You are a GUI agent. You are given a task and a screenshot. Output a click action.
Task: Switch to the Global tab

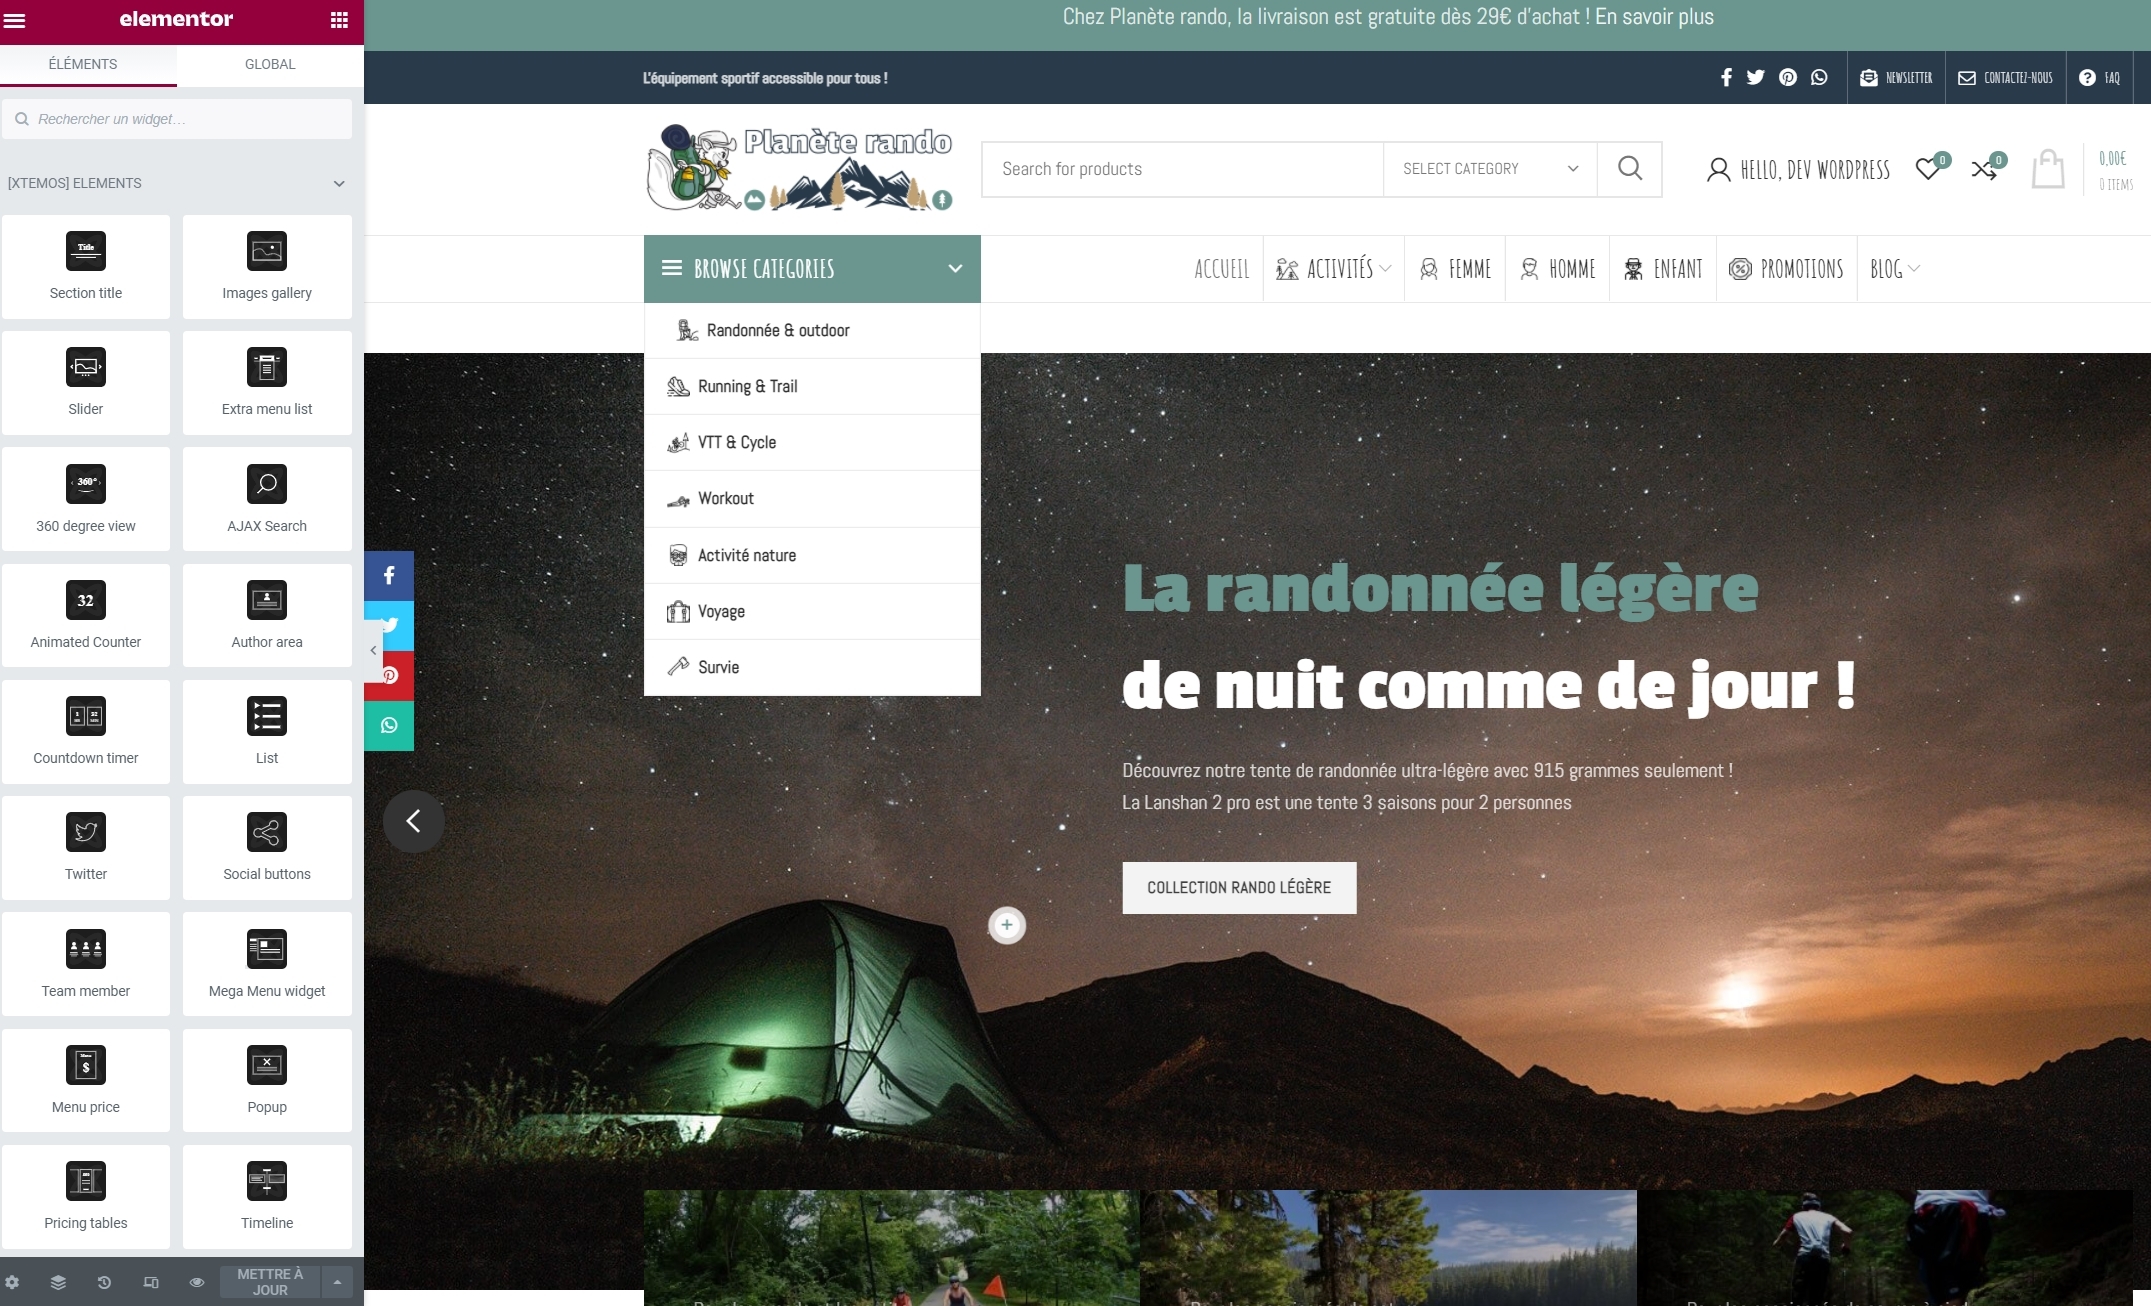pyautogui.click(x=270, y=64)
